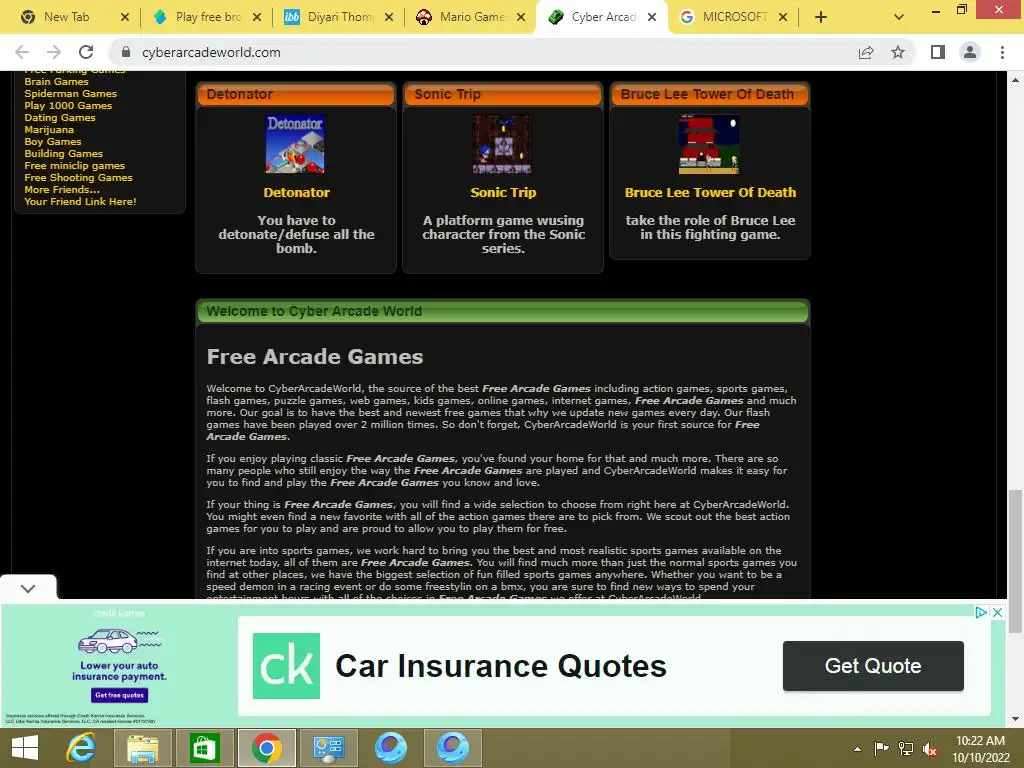The image size is (1024, 768).
Task: Click the scrollbar down arrow
Action: [1015, 720]
